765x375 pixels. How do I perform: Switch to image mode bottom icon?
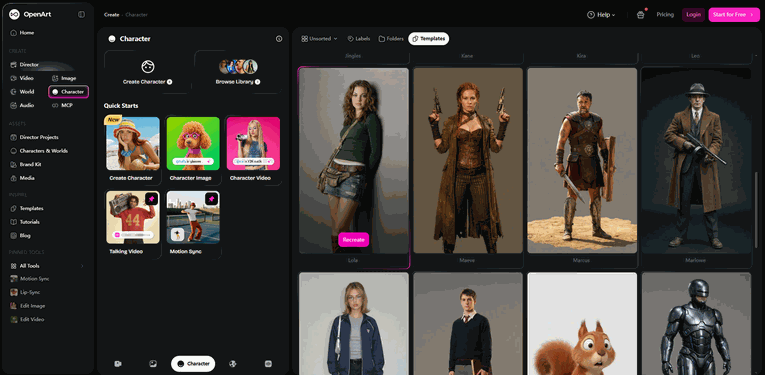point(153,364)
